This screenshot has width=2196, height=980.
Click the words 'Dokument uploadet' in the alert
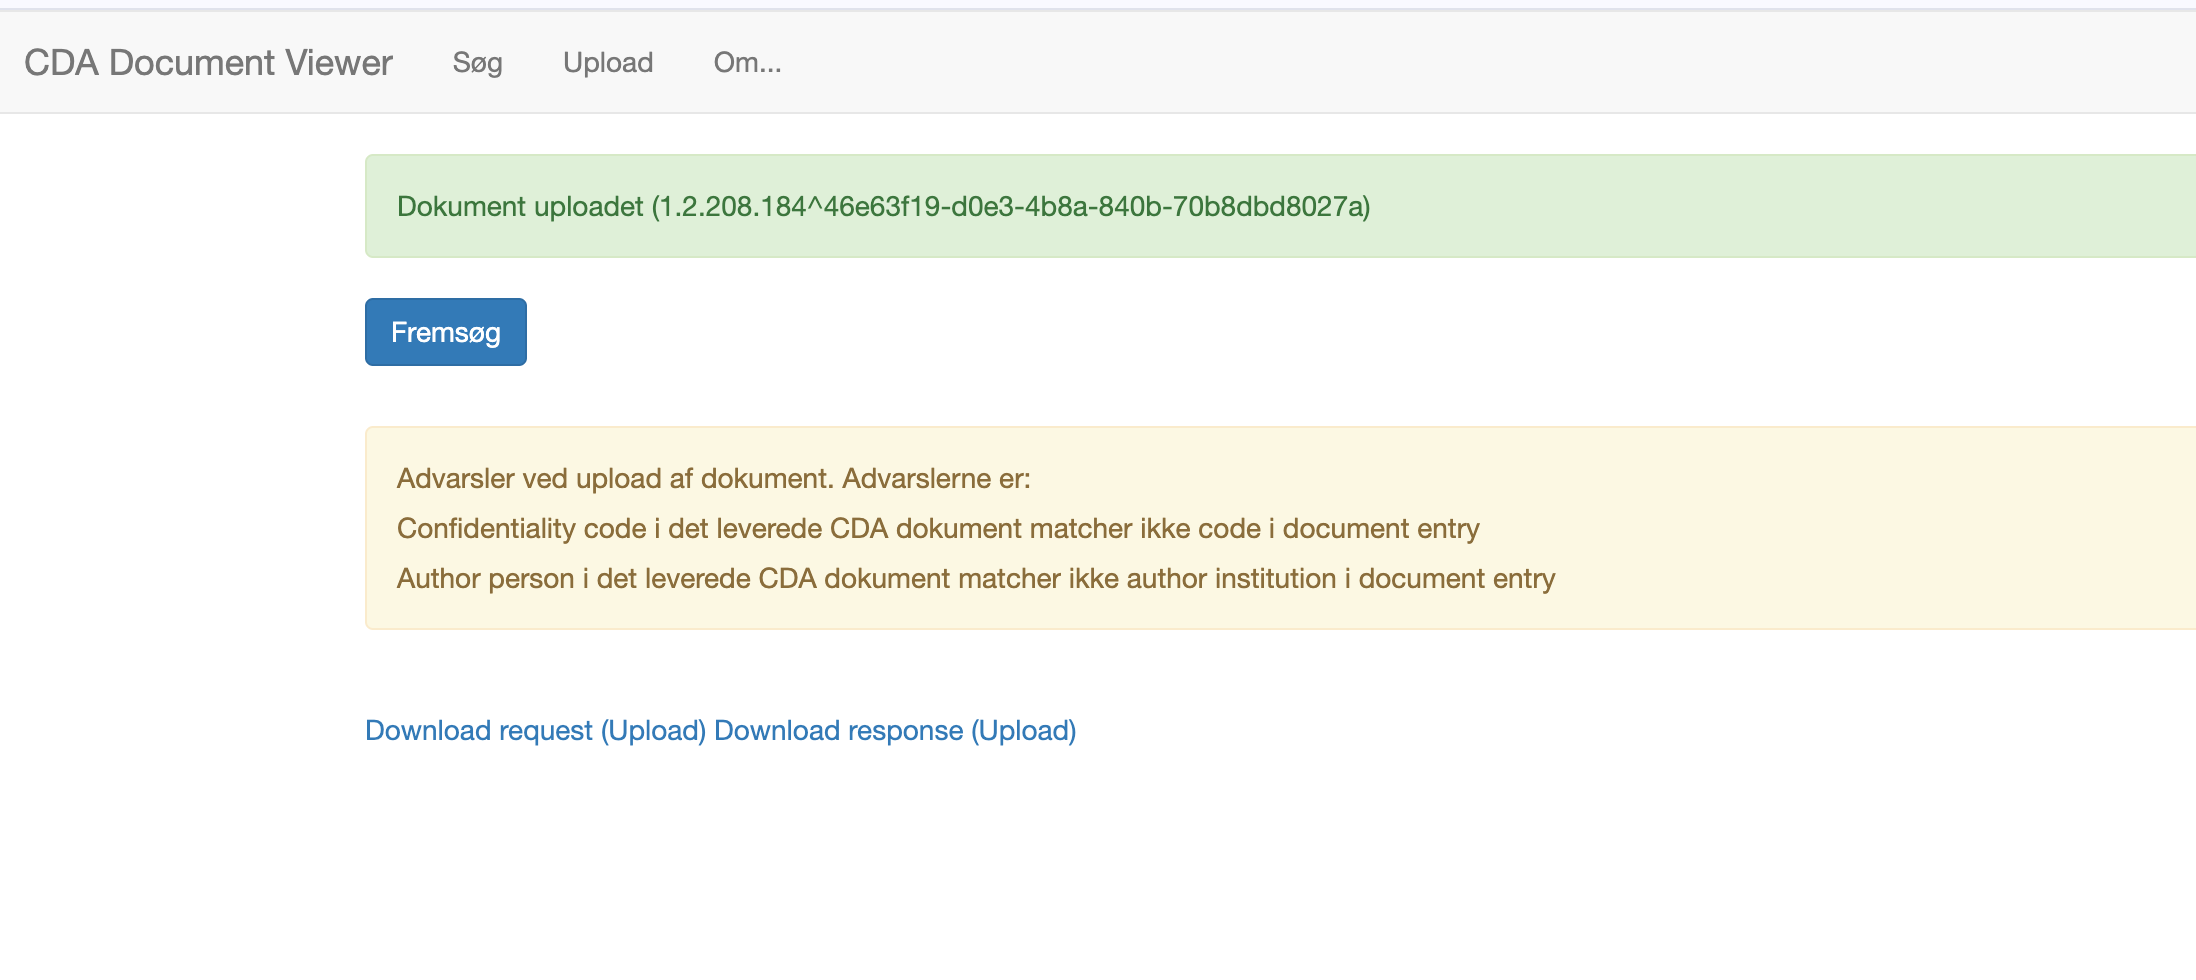[x=520, y=207]
